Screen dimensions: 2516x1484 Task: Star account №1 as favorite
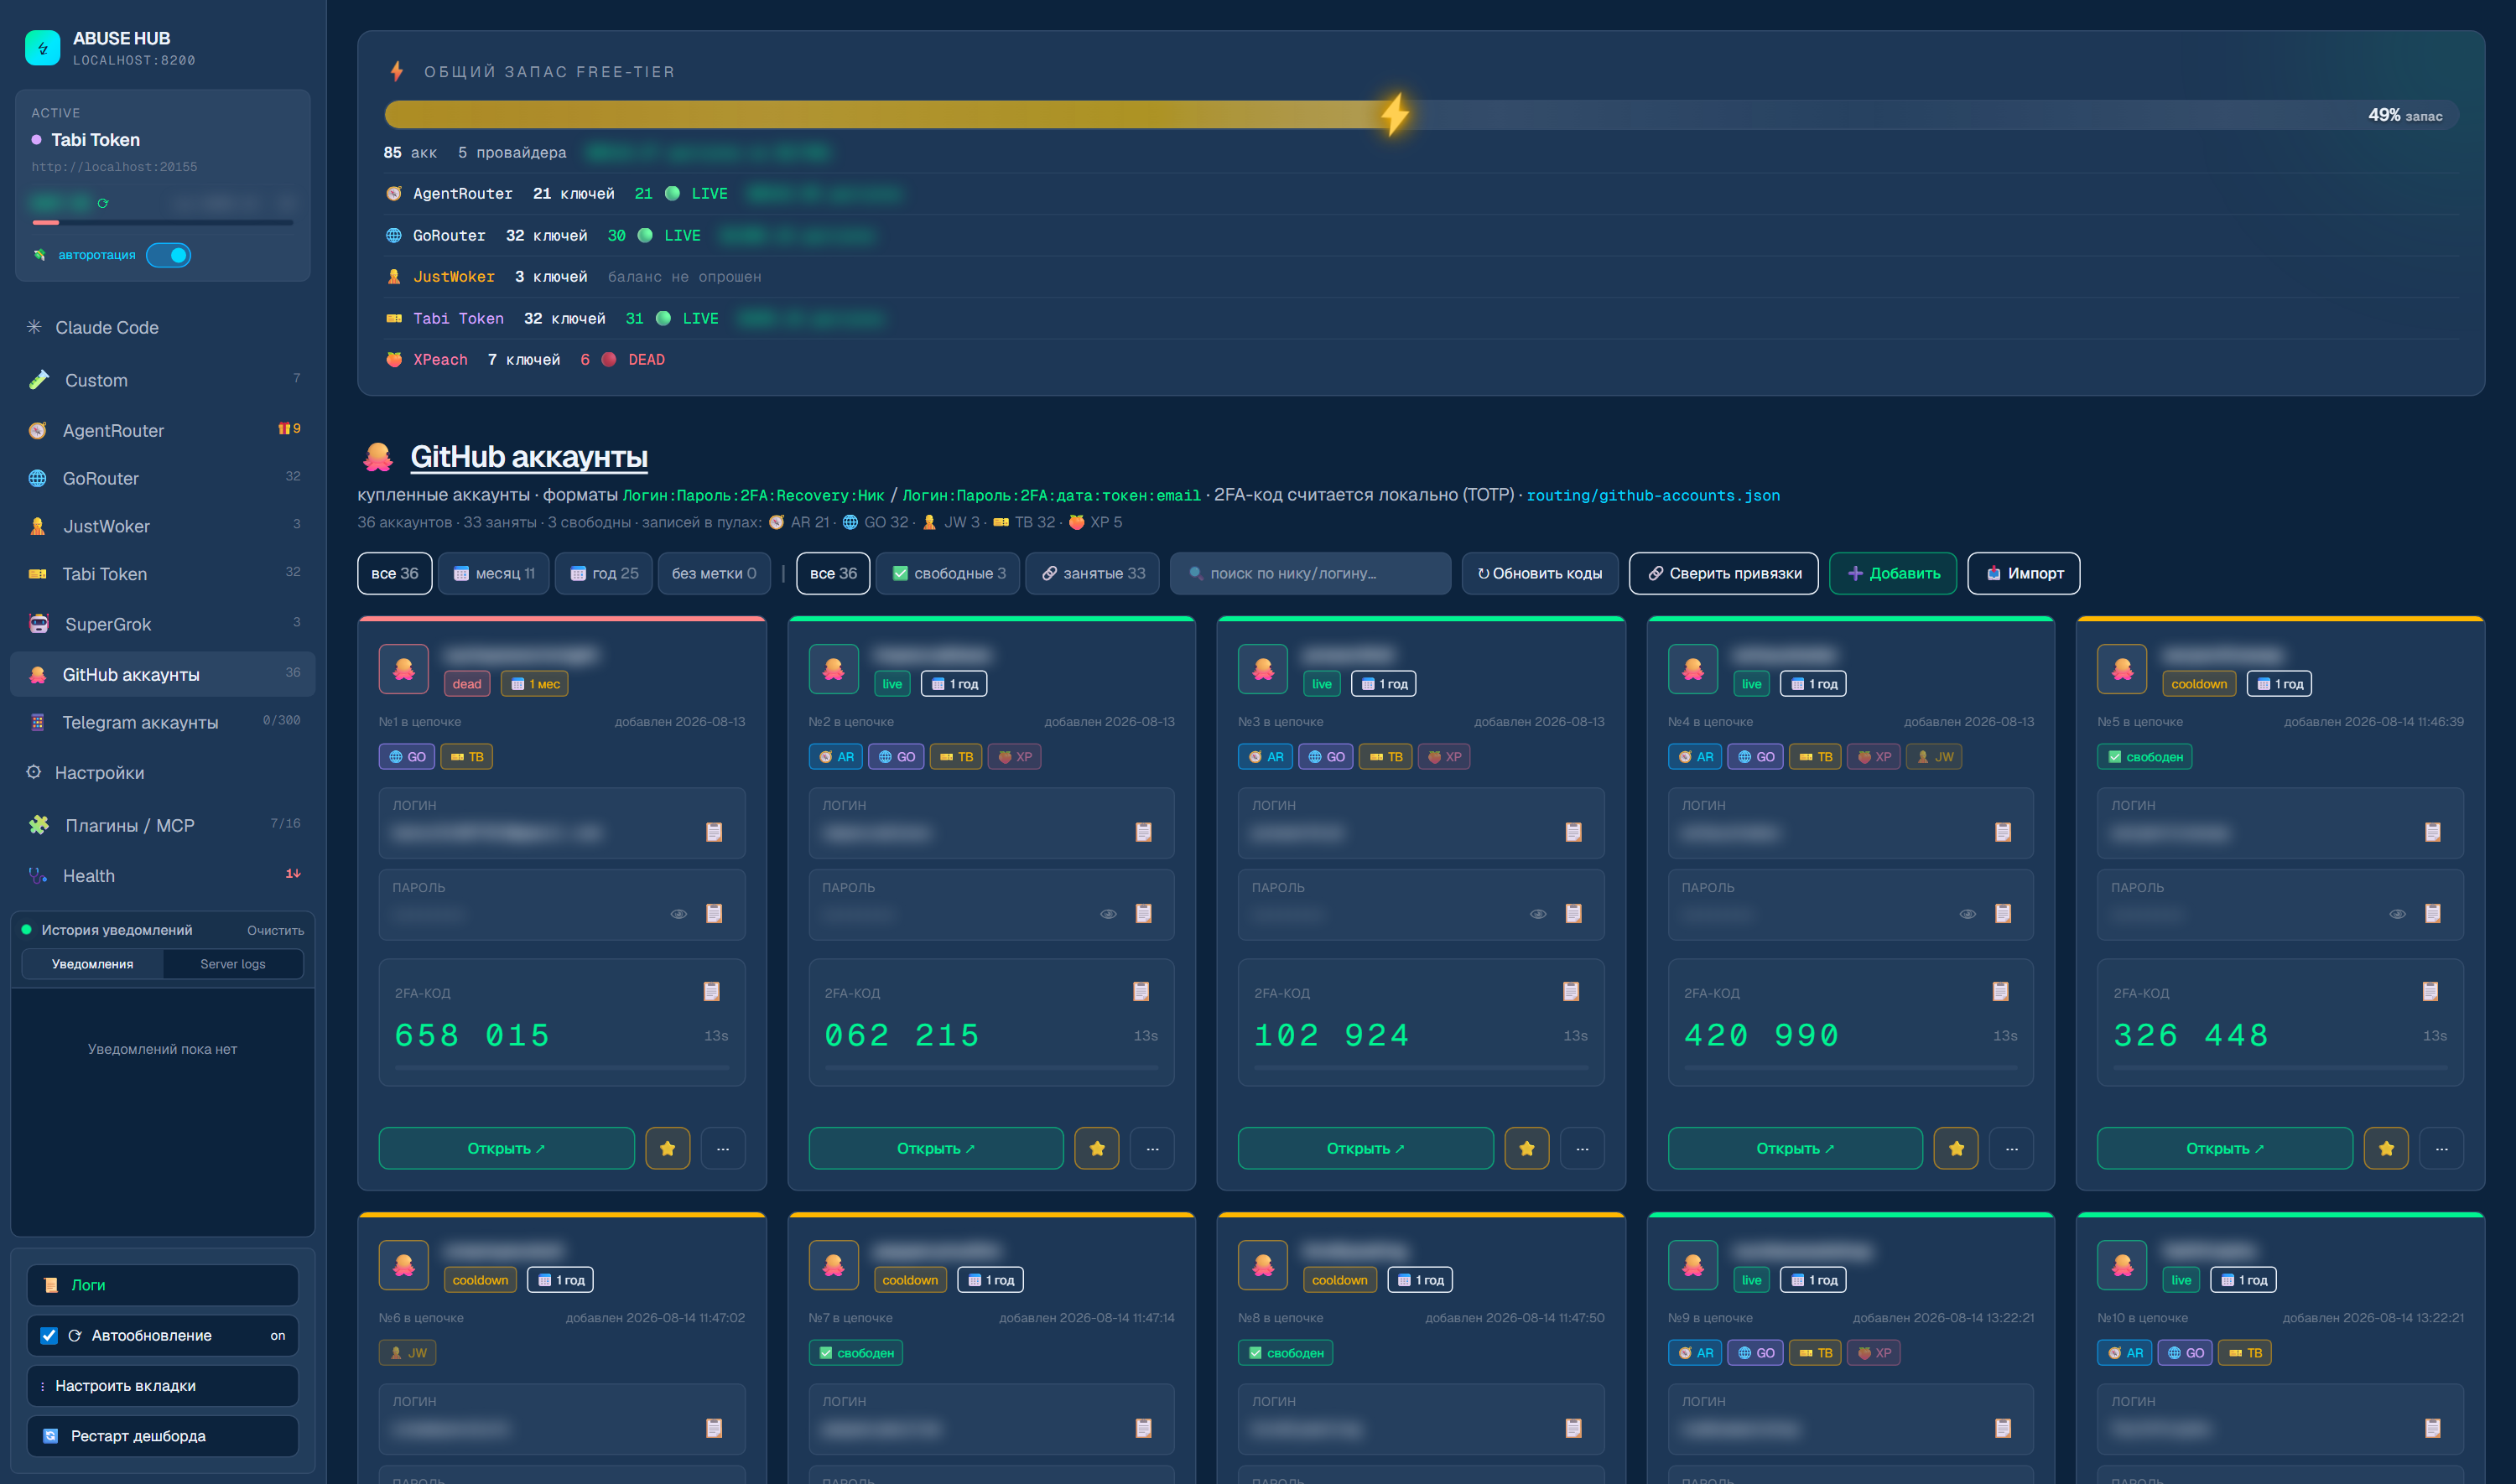pos(668,1148)
